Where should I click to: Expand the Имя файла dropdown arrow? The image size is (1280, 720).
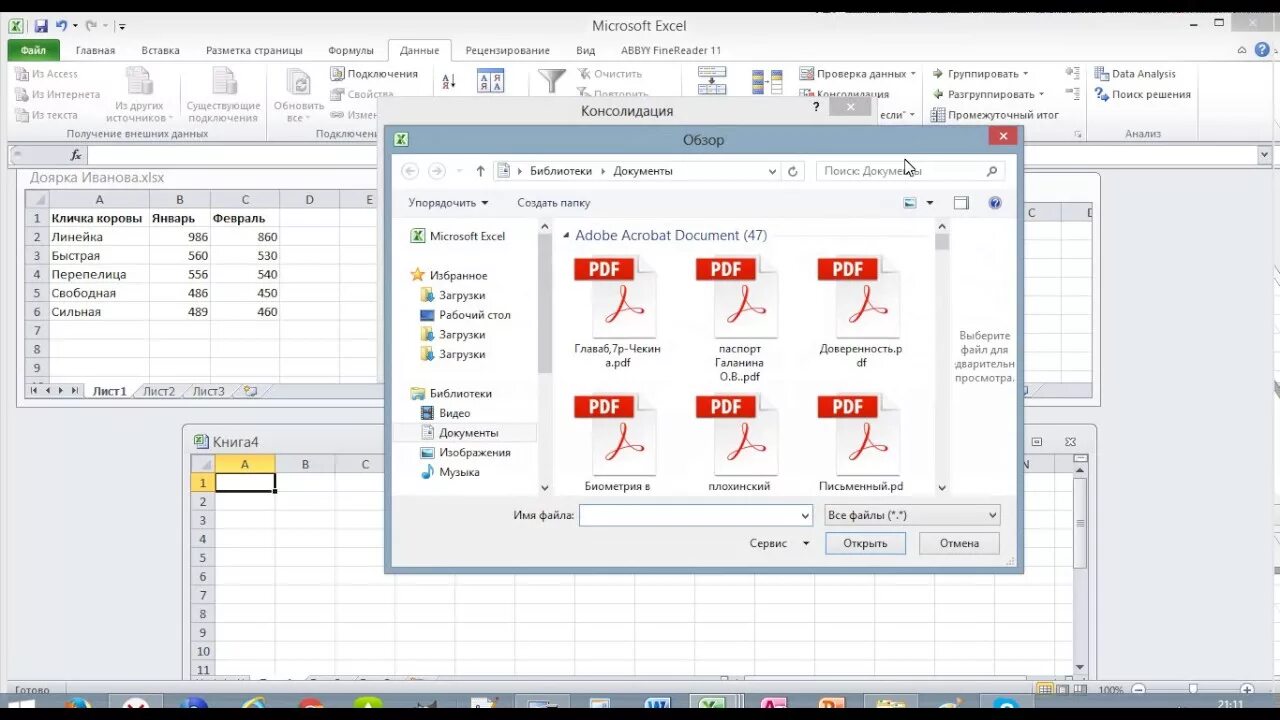click(x=805, y=515)
